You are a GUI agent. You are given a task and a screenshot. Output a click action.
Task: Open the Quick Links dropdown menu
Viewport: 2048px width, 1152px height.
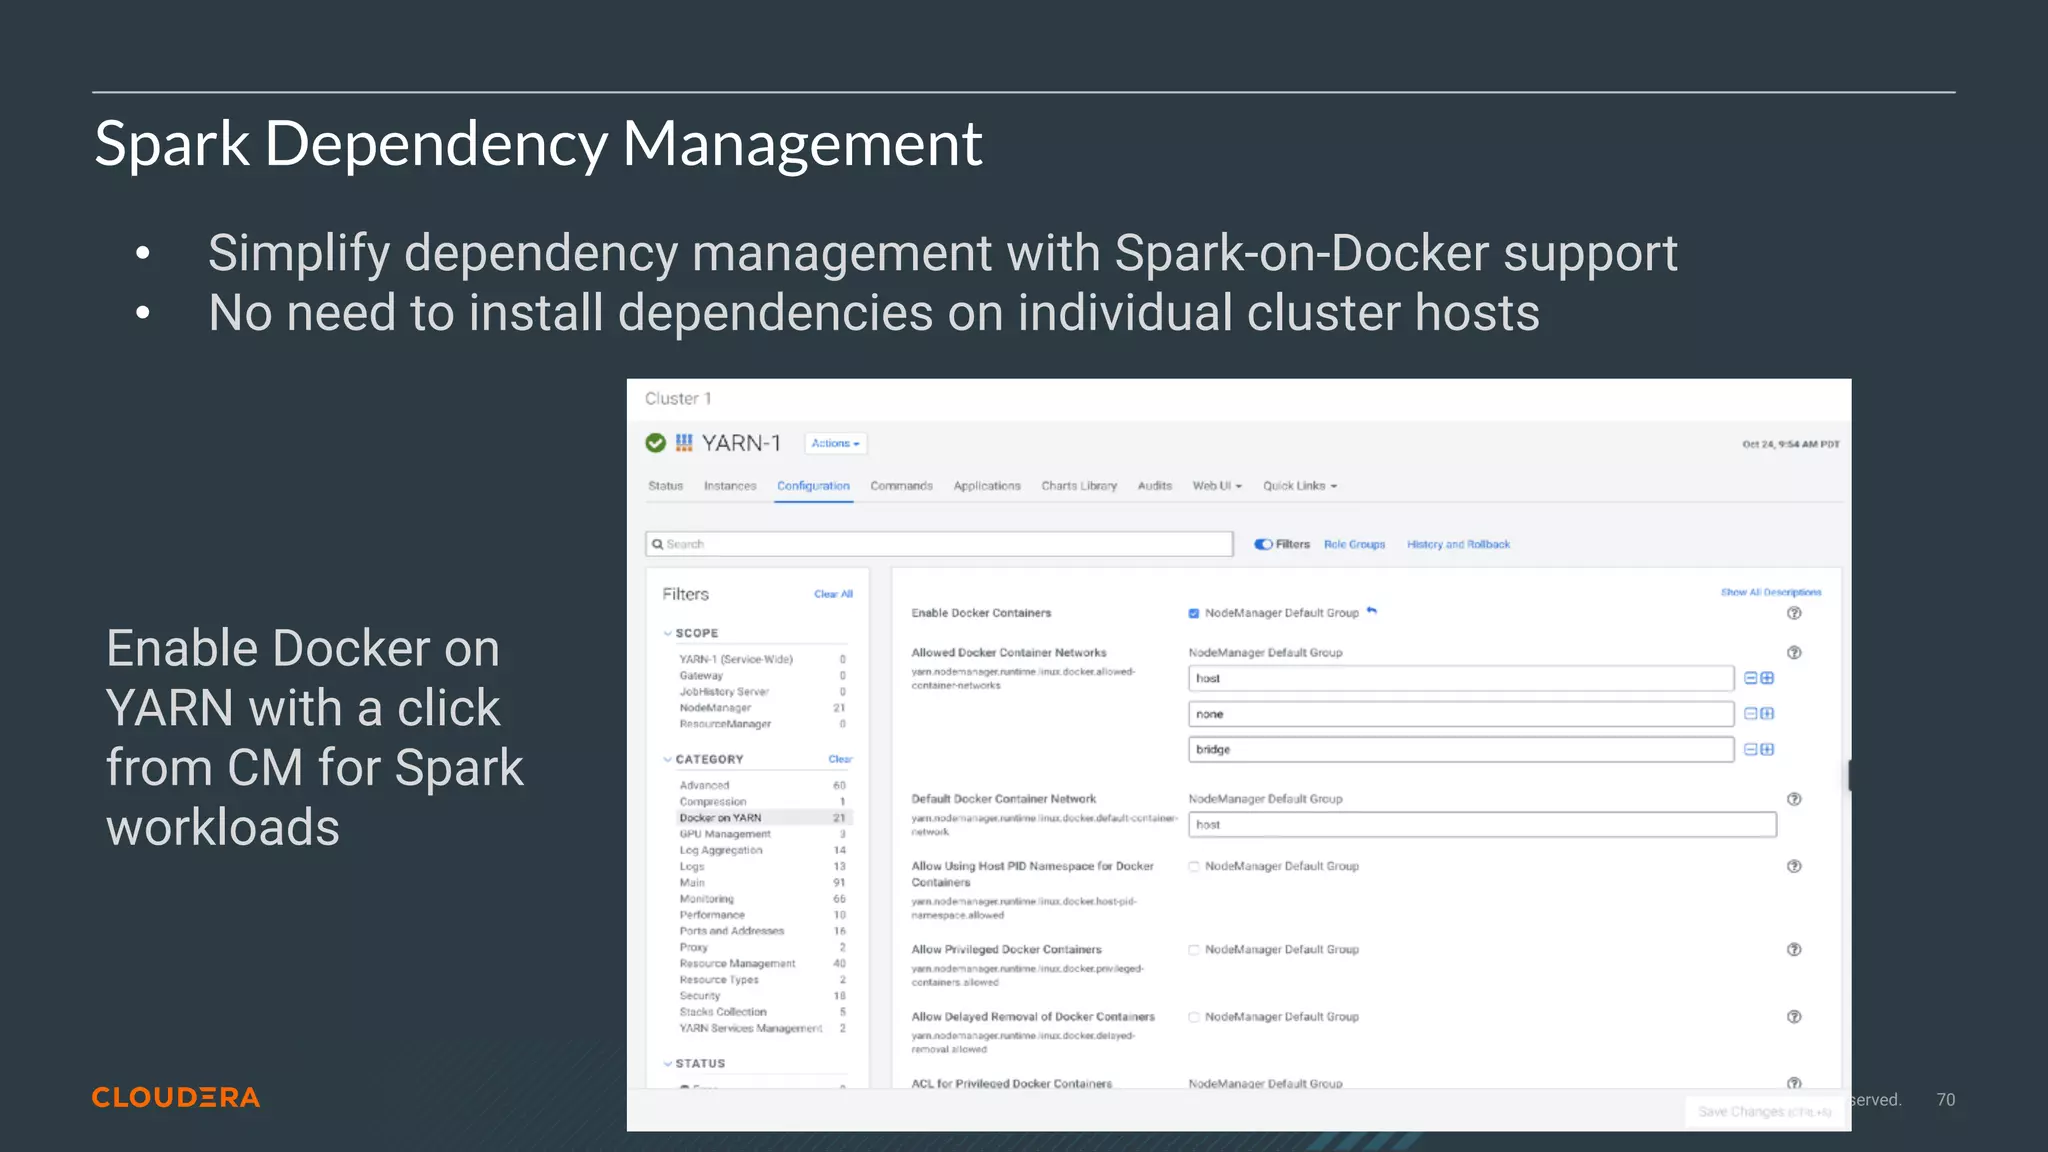coord(1300,486)
